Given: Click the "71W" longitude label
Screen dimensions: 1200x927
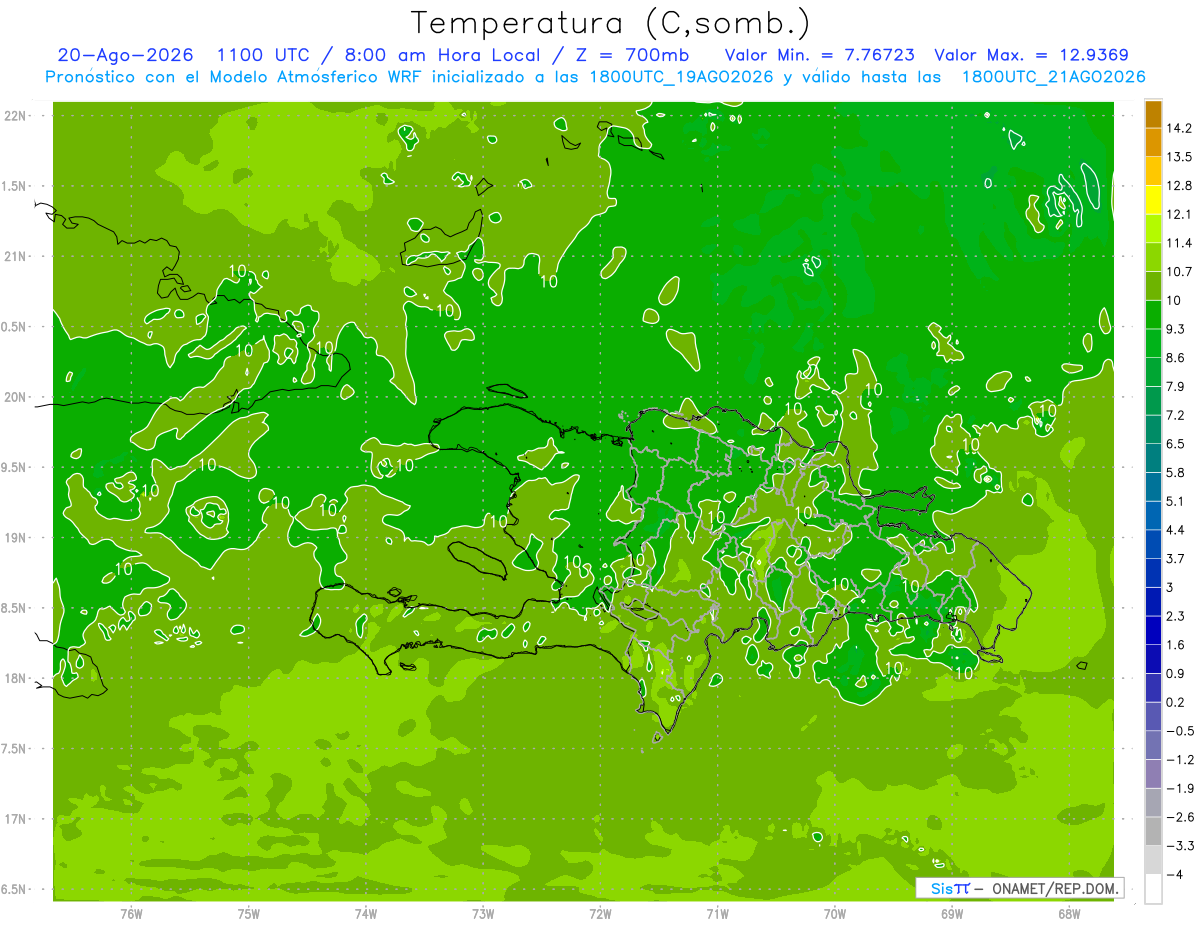Looking at the screenshot, I should pyautogui.click(x=717, y=913).
